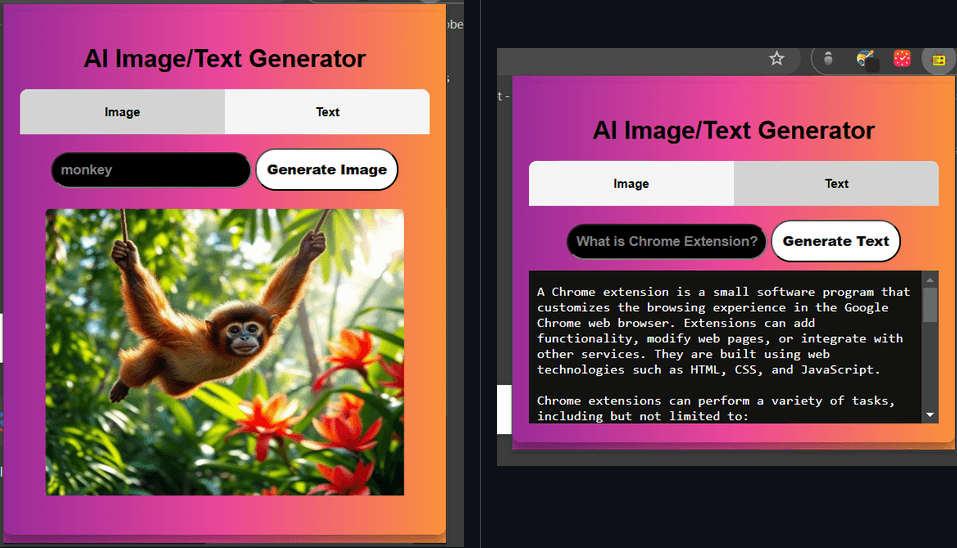Click the Generate Text button
Viewport: 957px width, 548px height.
[x=836, y=241]
